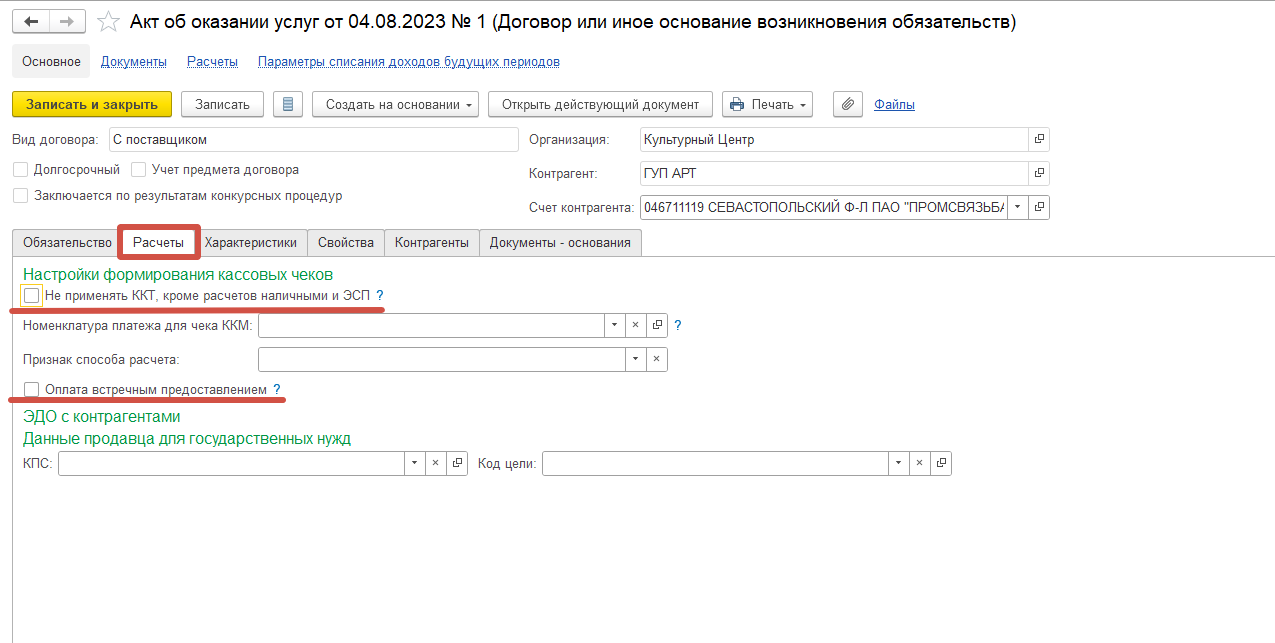Open Контрагент field details icon
This screenshot has height=643, width=1275.
click(x=1039, y=174)
